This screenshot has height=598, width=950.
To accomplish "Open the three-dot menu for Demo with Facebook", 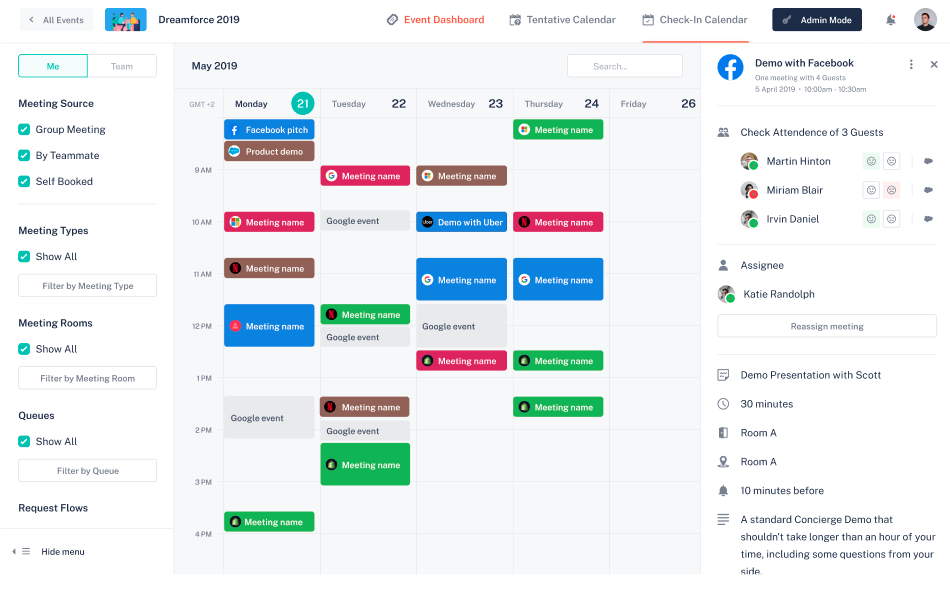I will click(911, 64).
